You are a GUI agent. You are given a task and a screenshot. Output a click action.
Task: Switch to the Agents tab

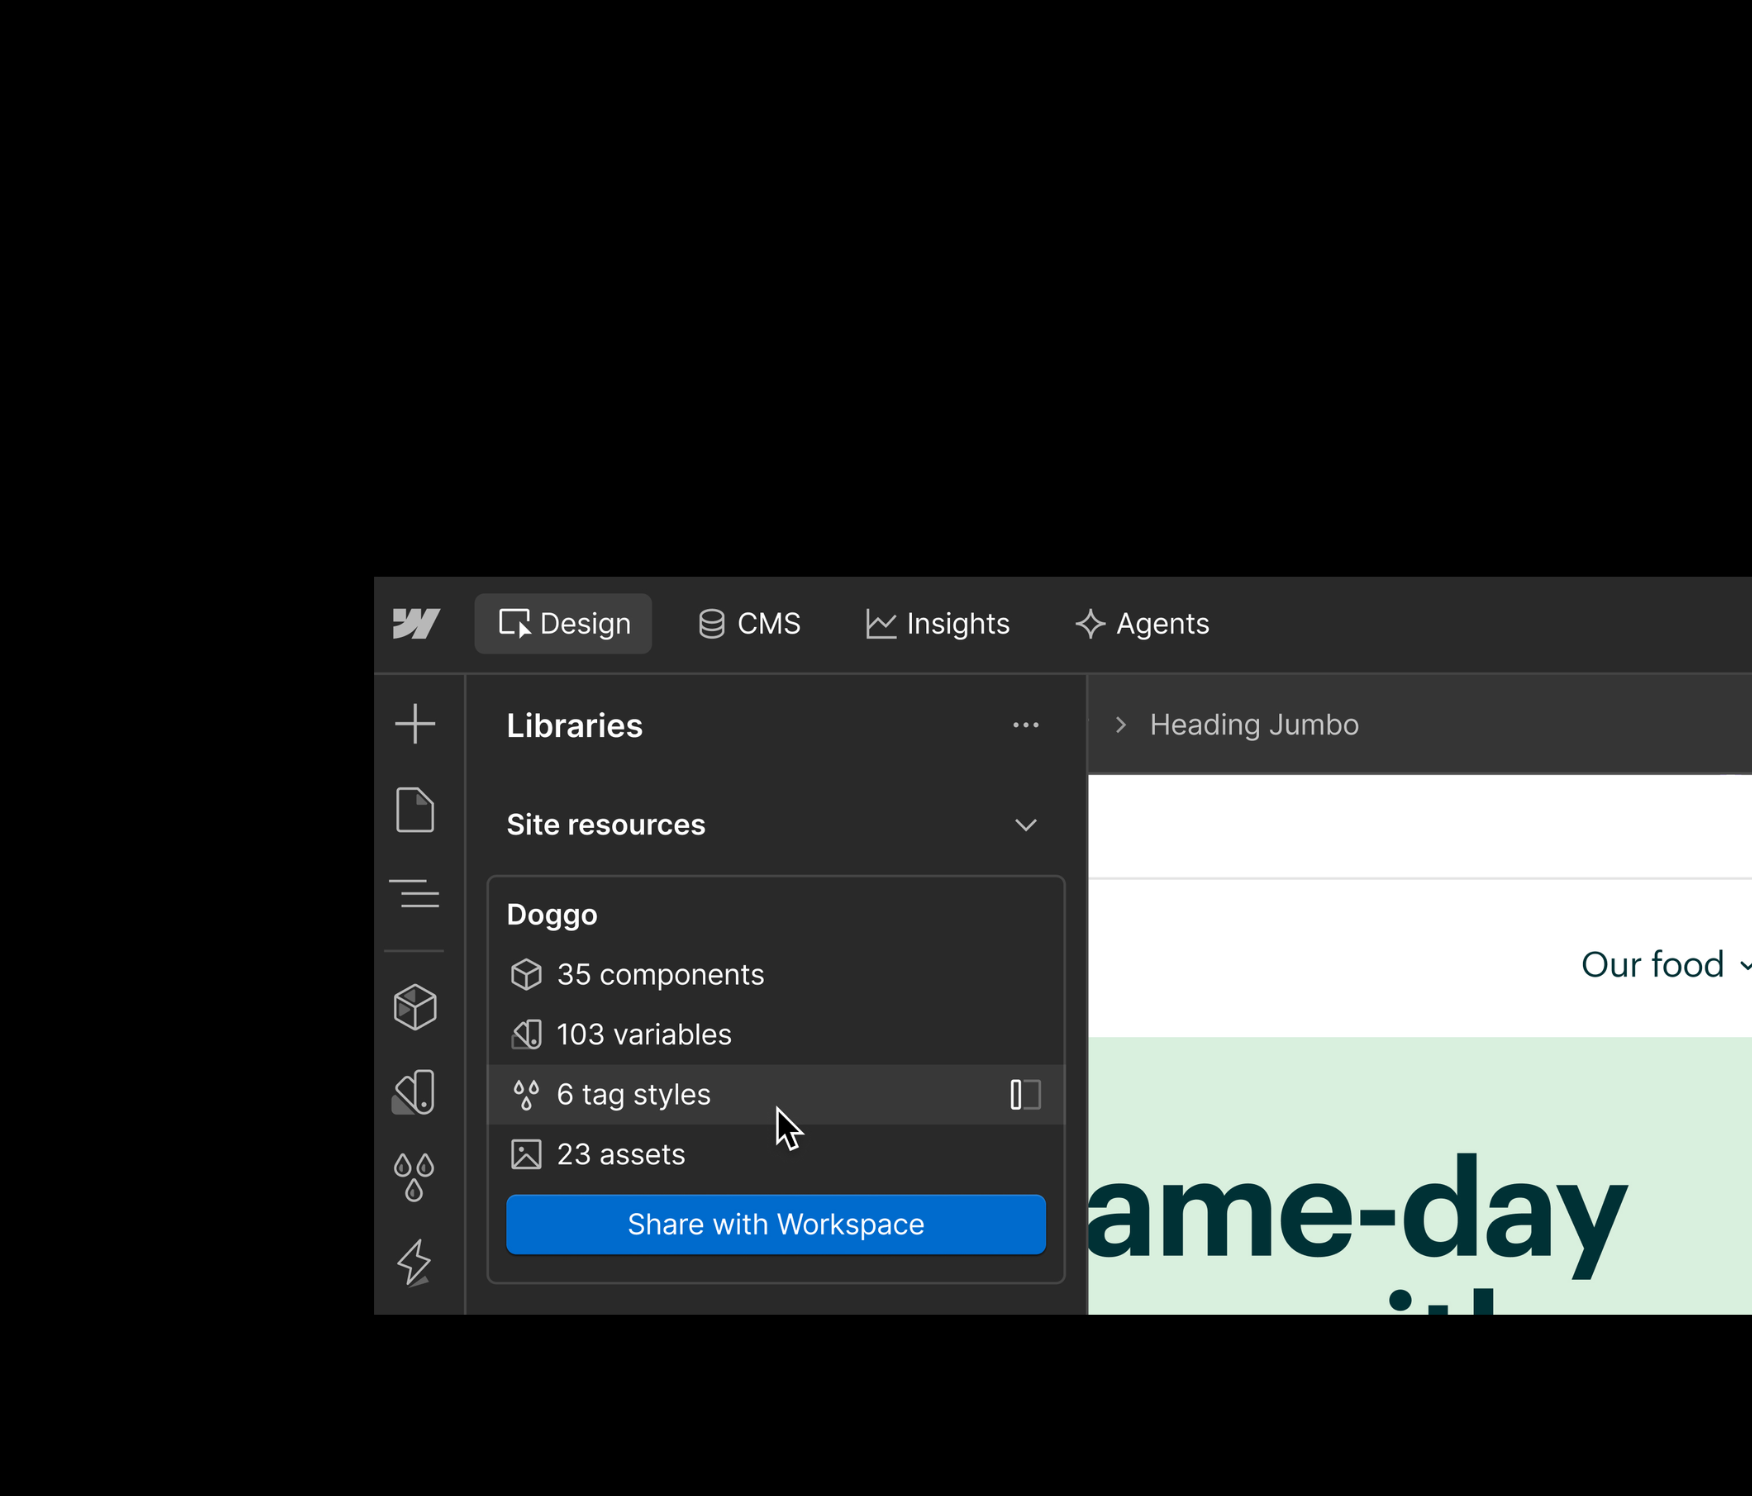pos(1142,624)
